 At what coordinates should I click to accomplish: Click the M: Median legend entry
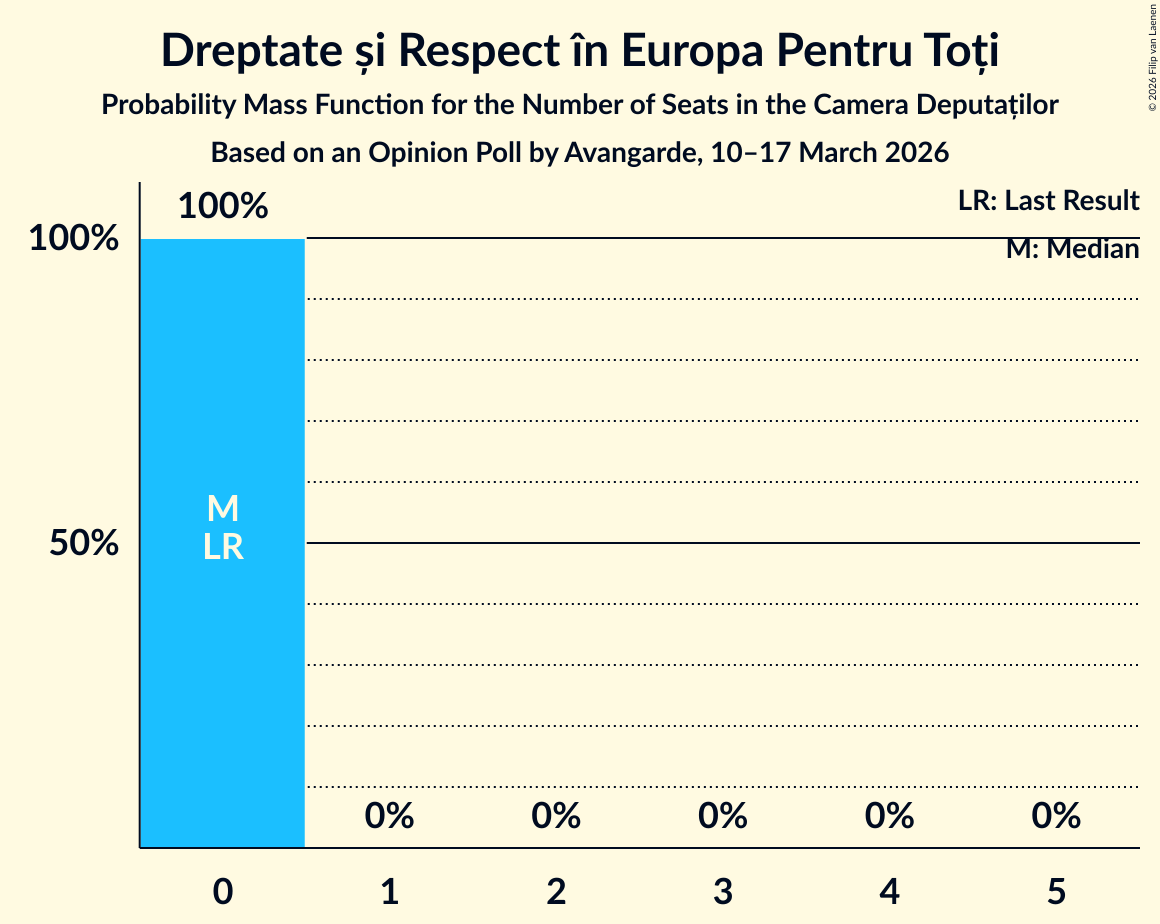click(x=1072, y=249)
